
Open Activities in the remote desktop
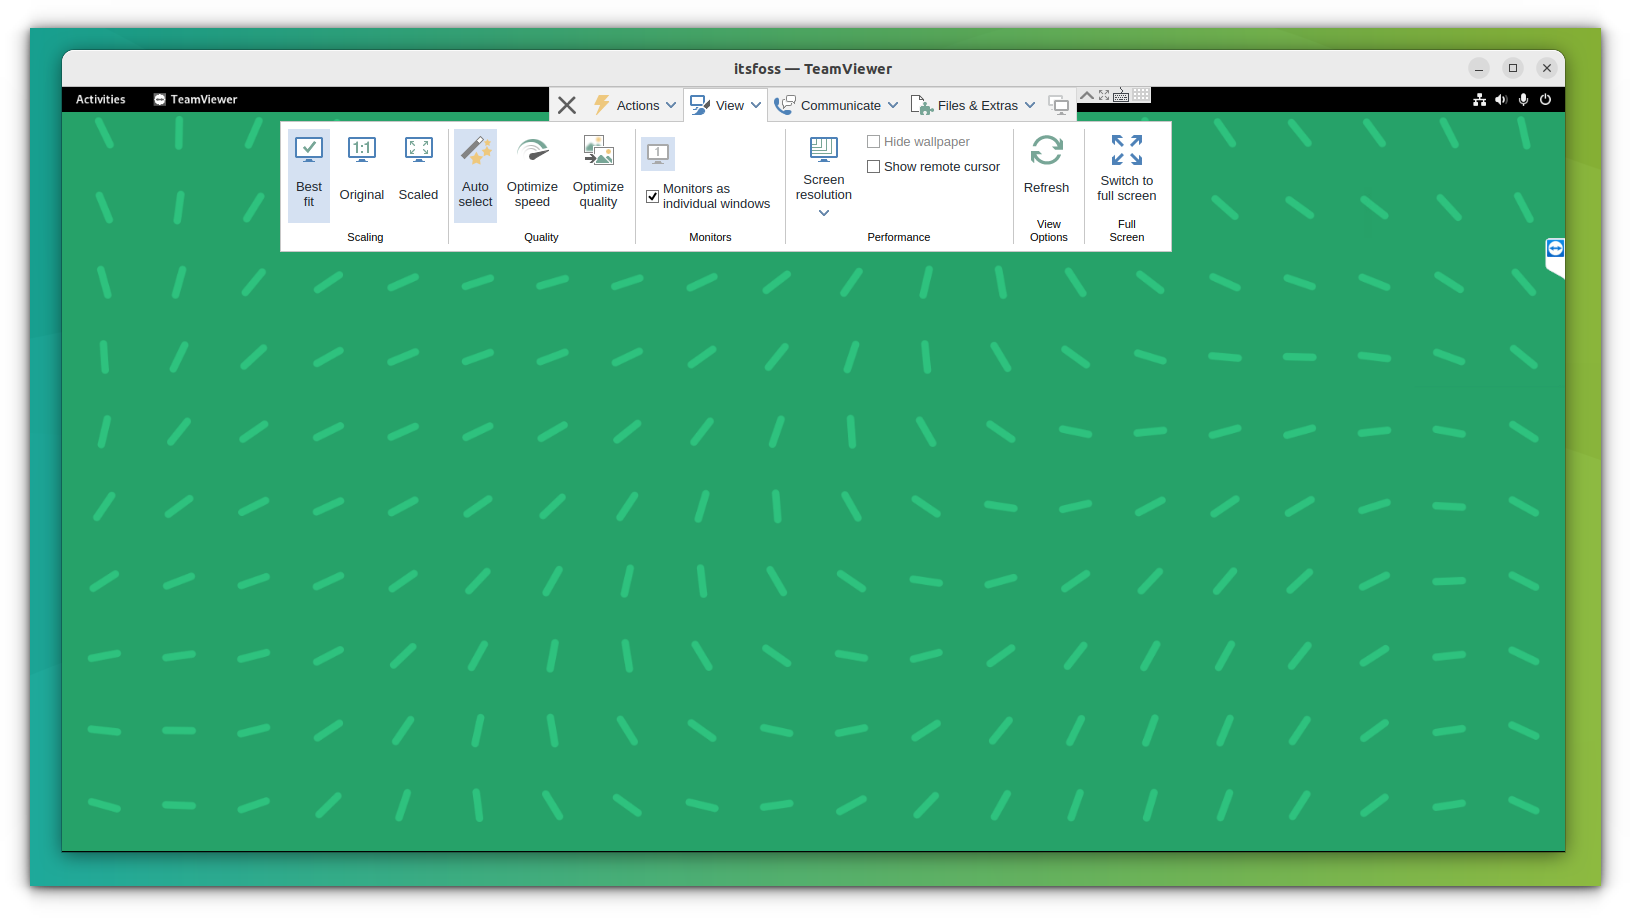coord(101,99)
